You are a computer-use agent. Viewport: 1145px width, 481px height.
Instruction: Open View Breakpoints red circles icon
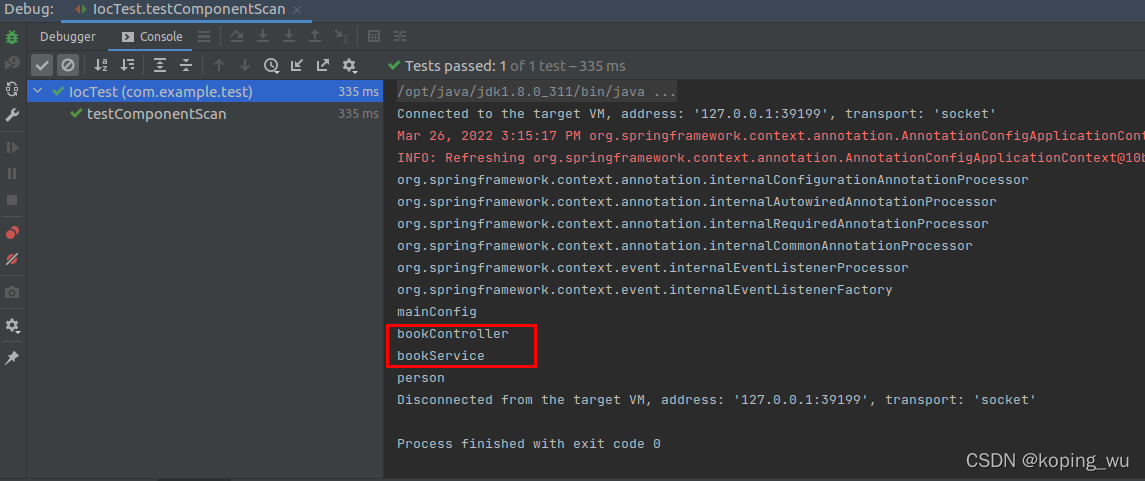point(12,233)
